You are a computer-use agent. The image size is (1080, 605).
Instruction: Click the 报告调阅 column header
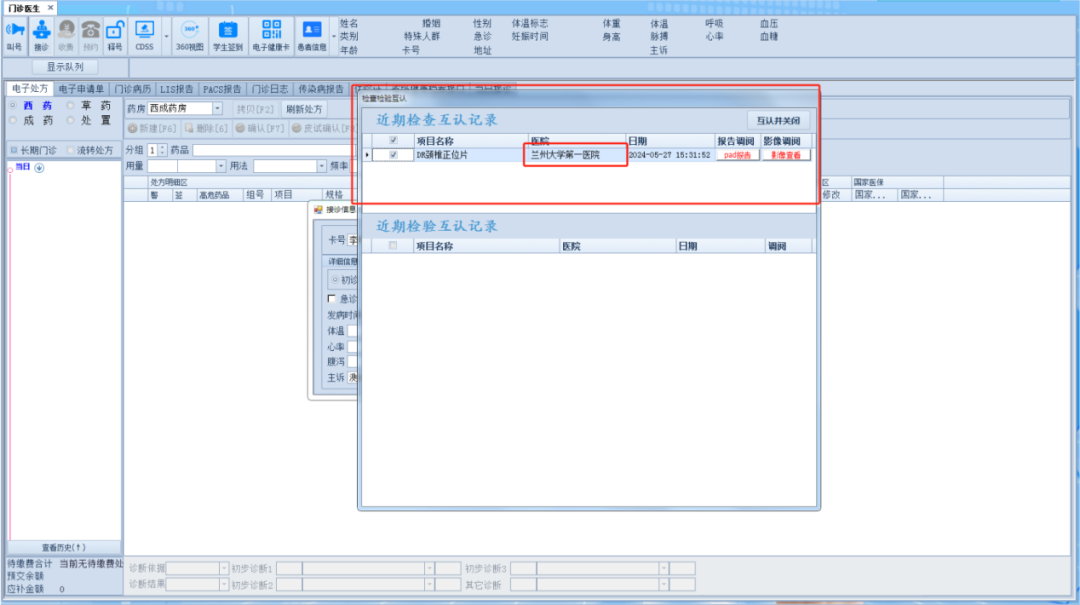click(x=736, y=141)
